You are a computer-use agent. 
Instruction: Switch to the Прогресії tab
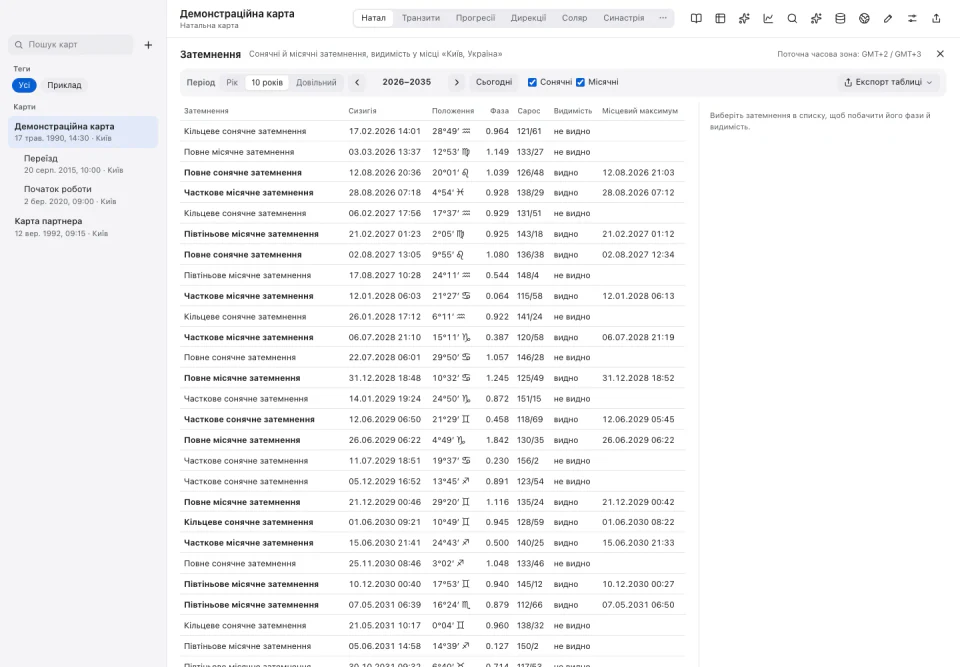point(475,18)
